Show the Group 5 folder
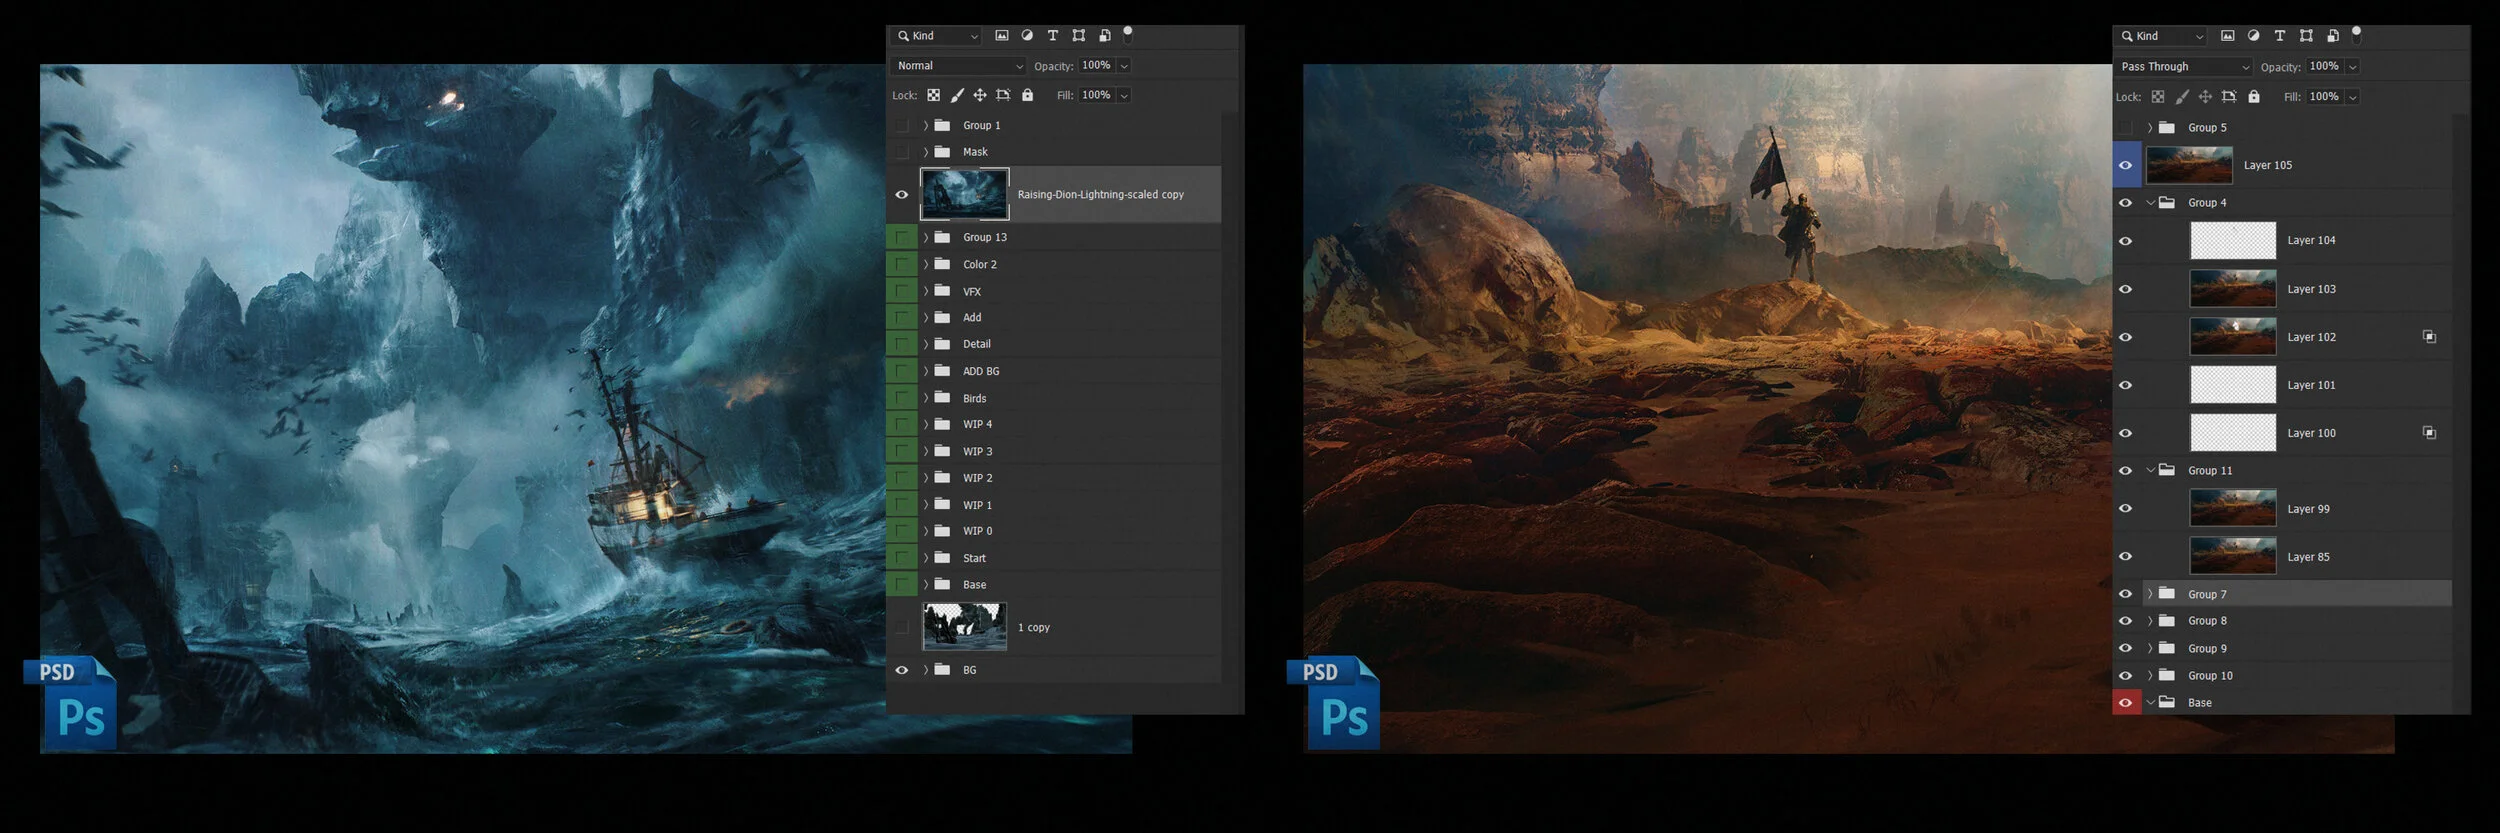Viewport: 2500px width, 833px height. pos(2126,128)
